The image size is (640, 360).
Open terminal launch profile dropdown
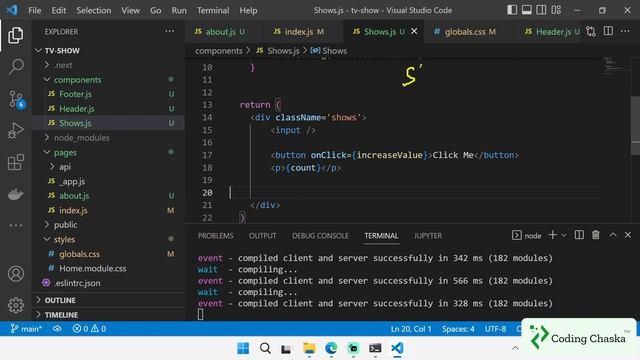pos(564,236)
